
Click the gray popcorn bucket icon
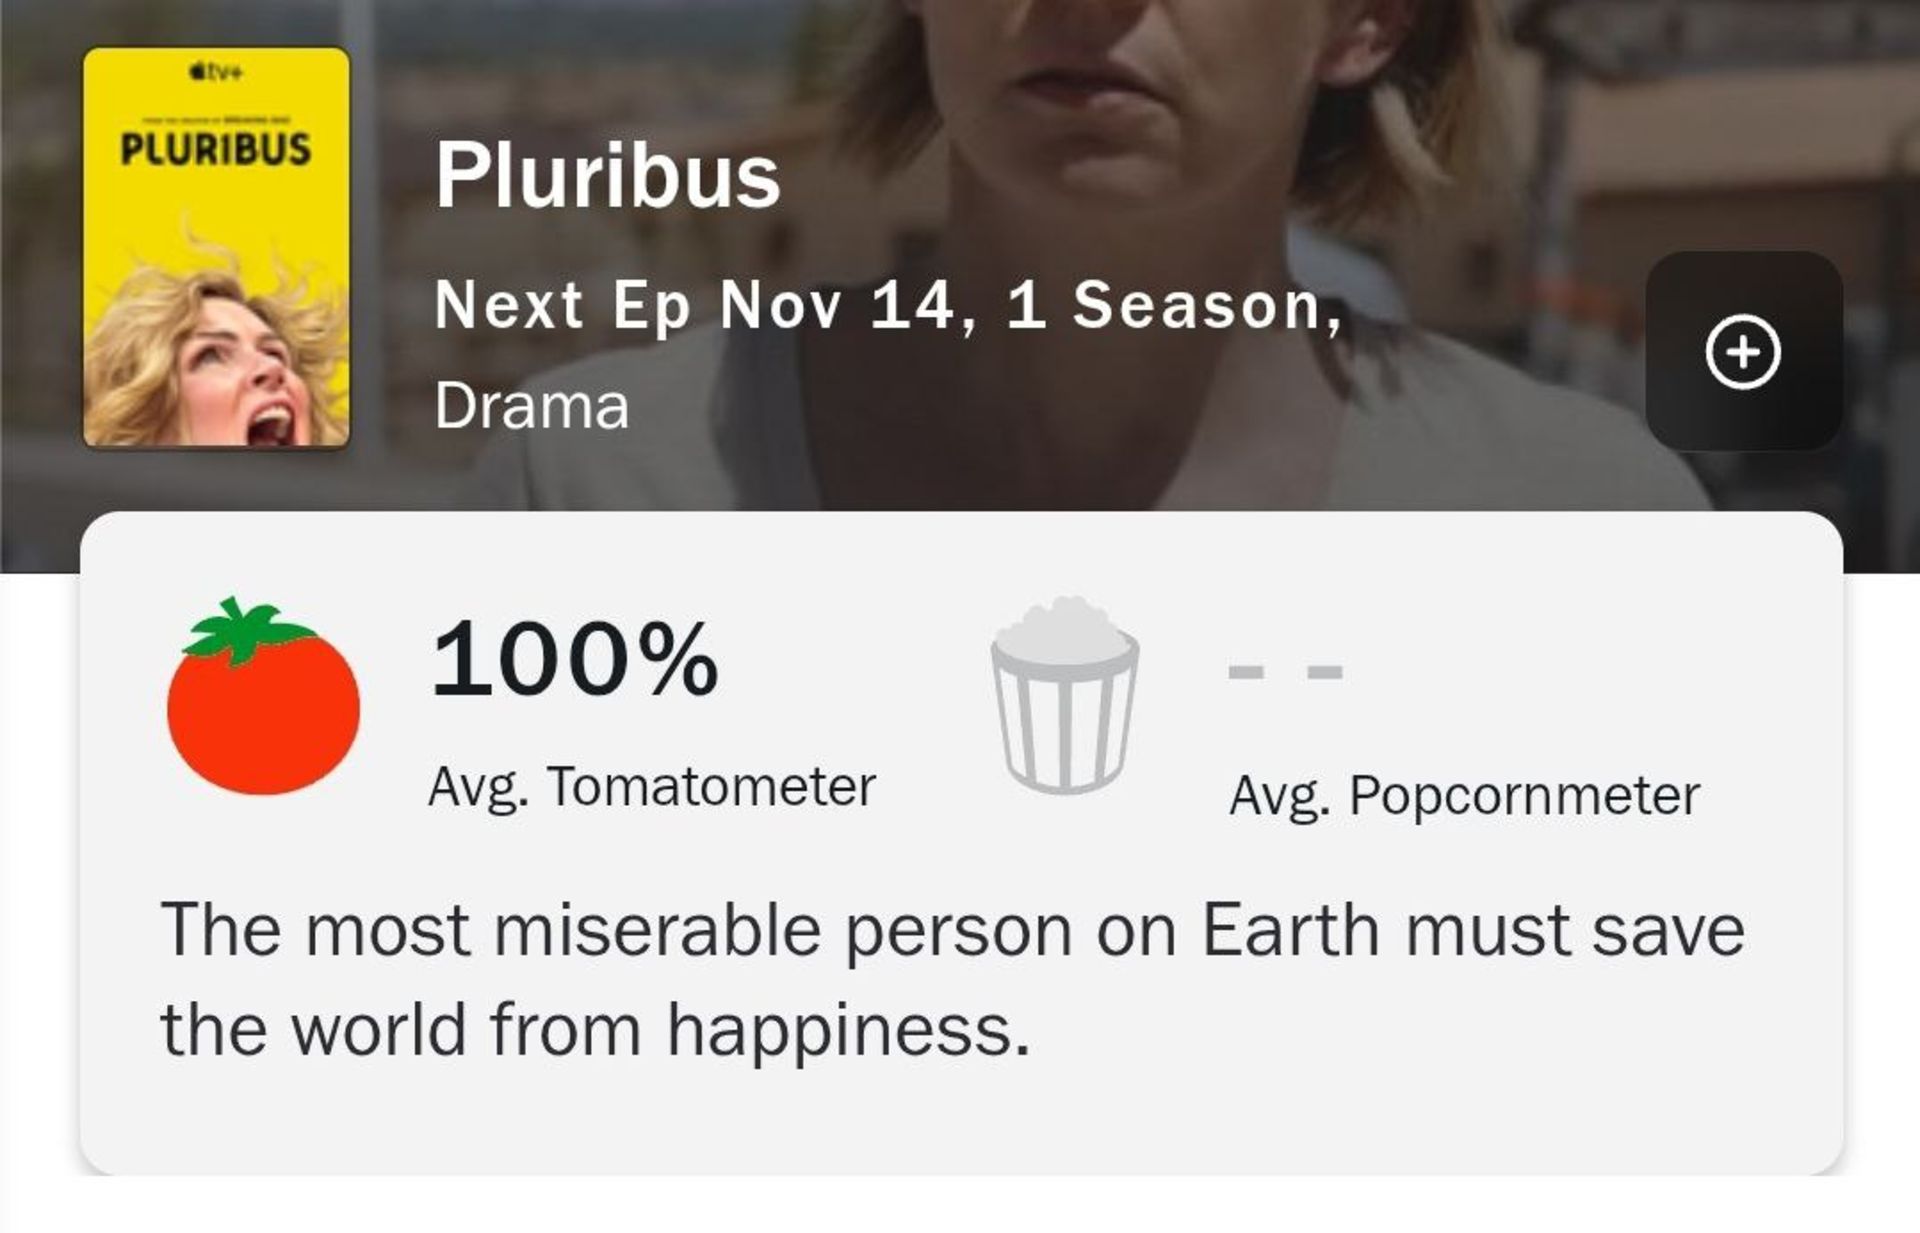click(1064, 695)
